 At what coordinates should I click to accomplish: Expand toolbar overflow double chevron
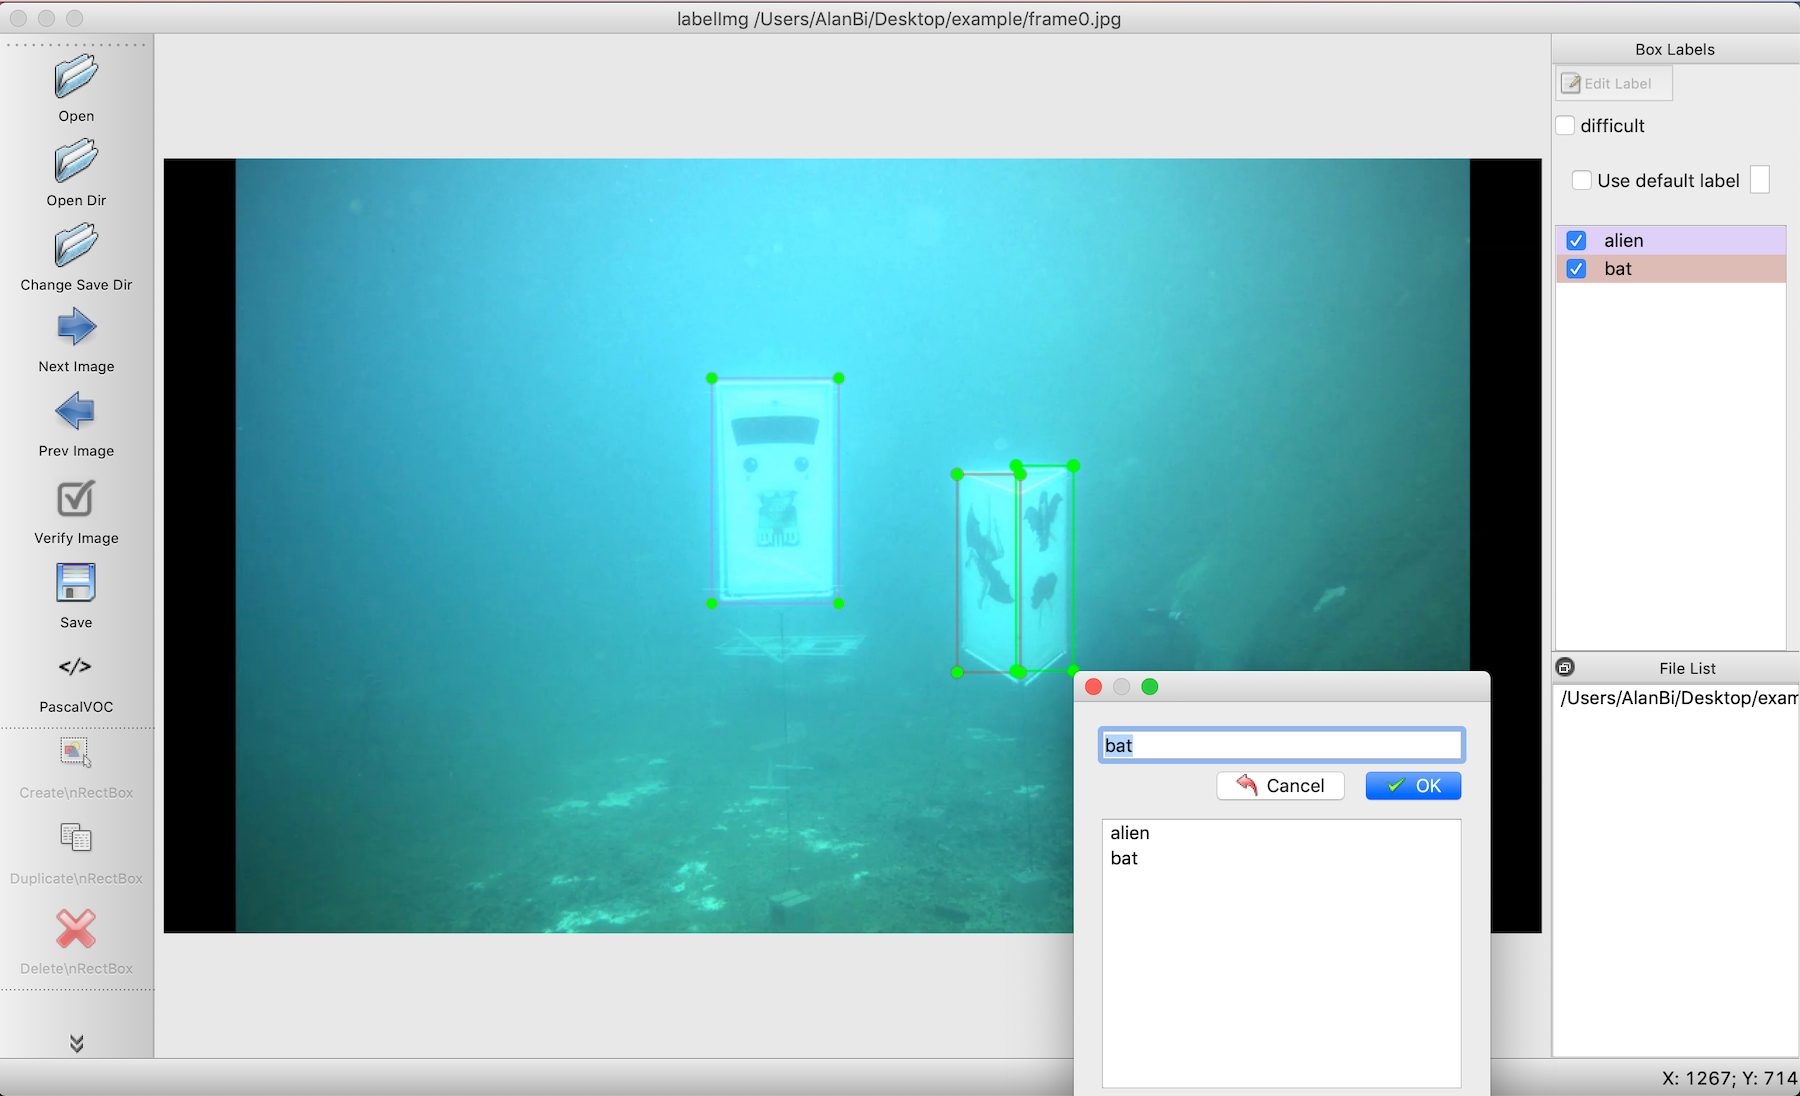76,1043
